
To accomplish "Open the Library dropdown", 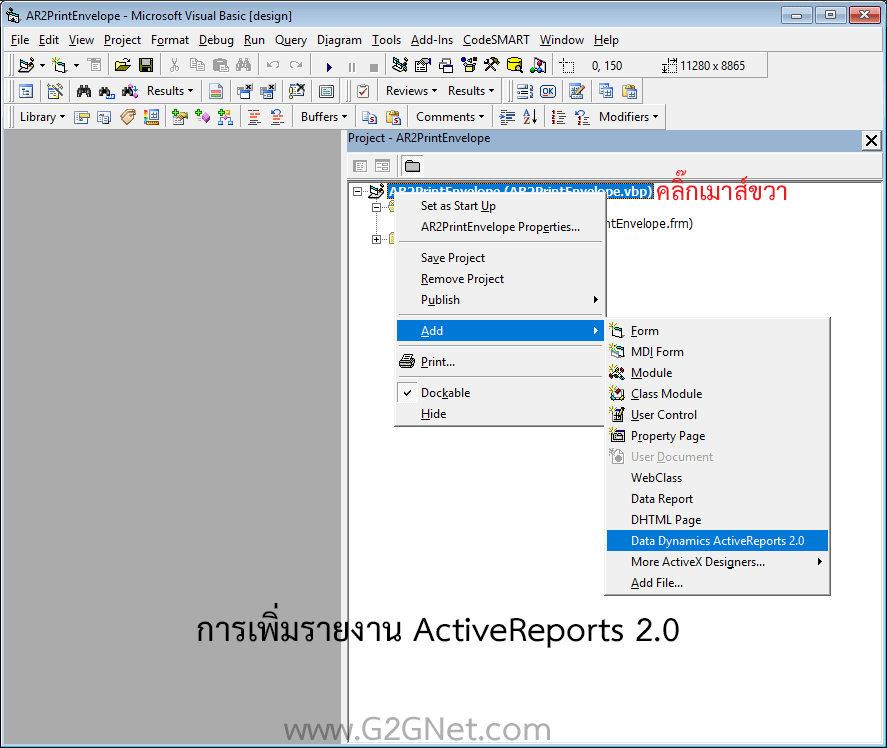I will click(42, 117).
